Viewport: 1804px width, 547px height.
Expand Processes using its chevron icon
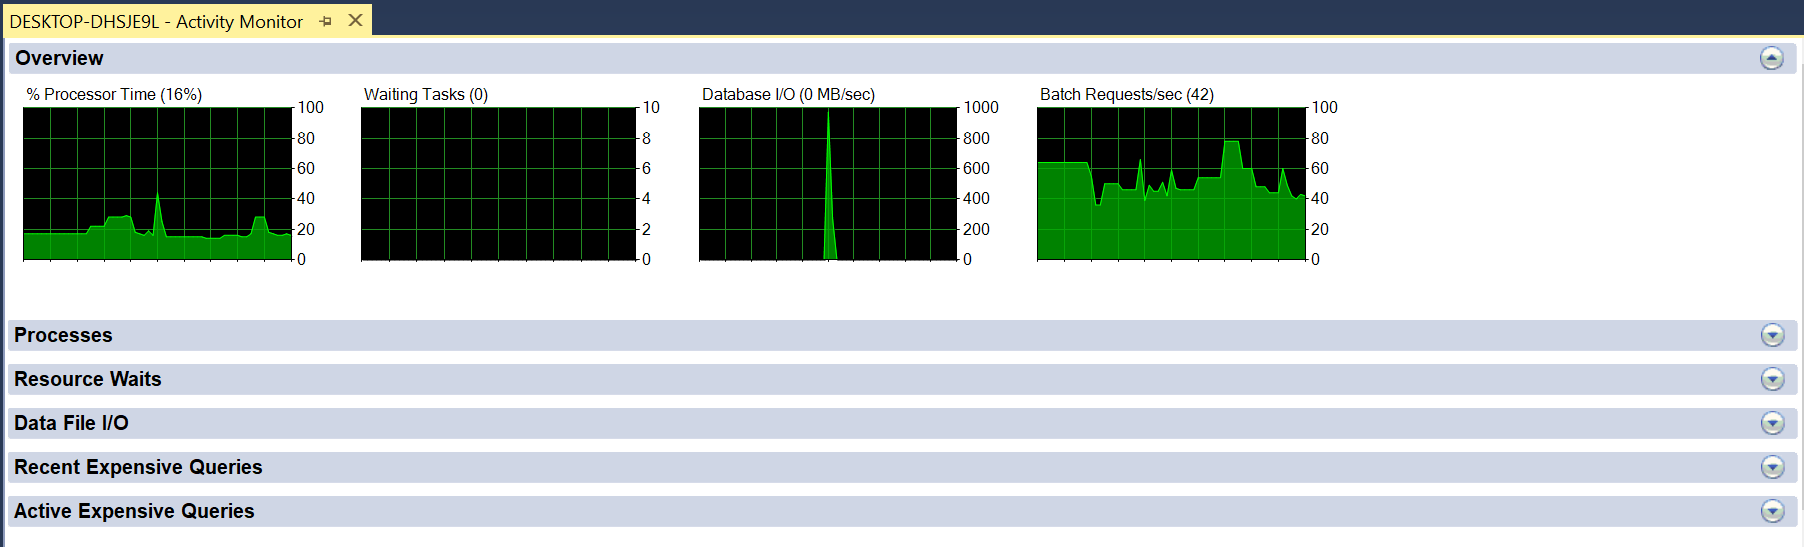point(1772,335)
